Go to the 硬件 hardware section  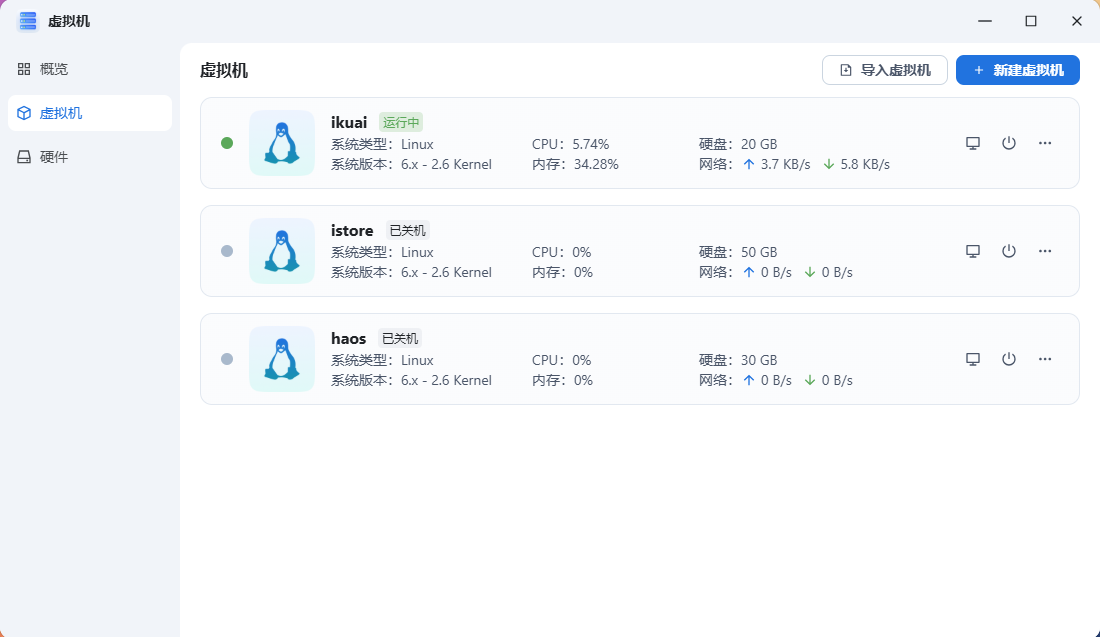tap(54, 157)
